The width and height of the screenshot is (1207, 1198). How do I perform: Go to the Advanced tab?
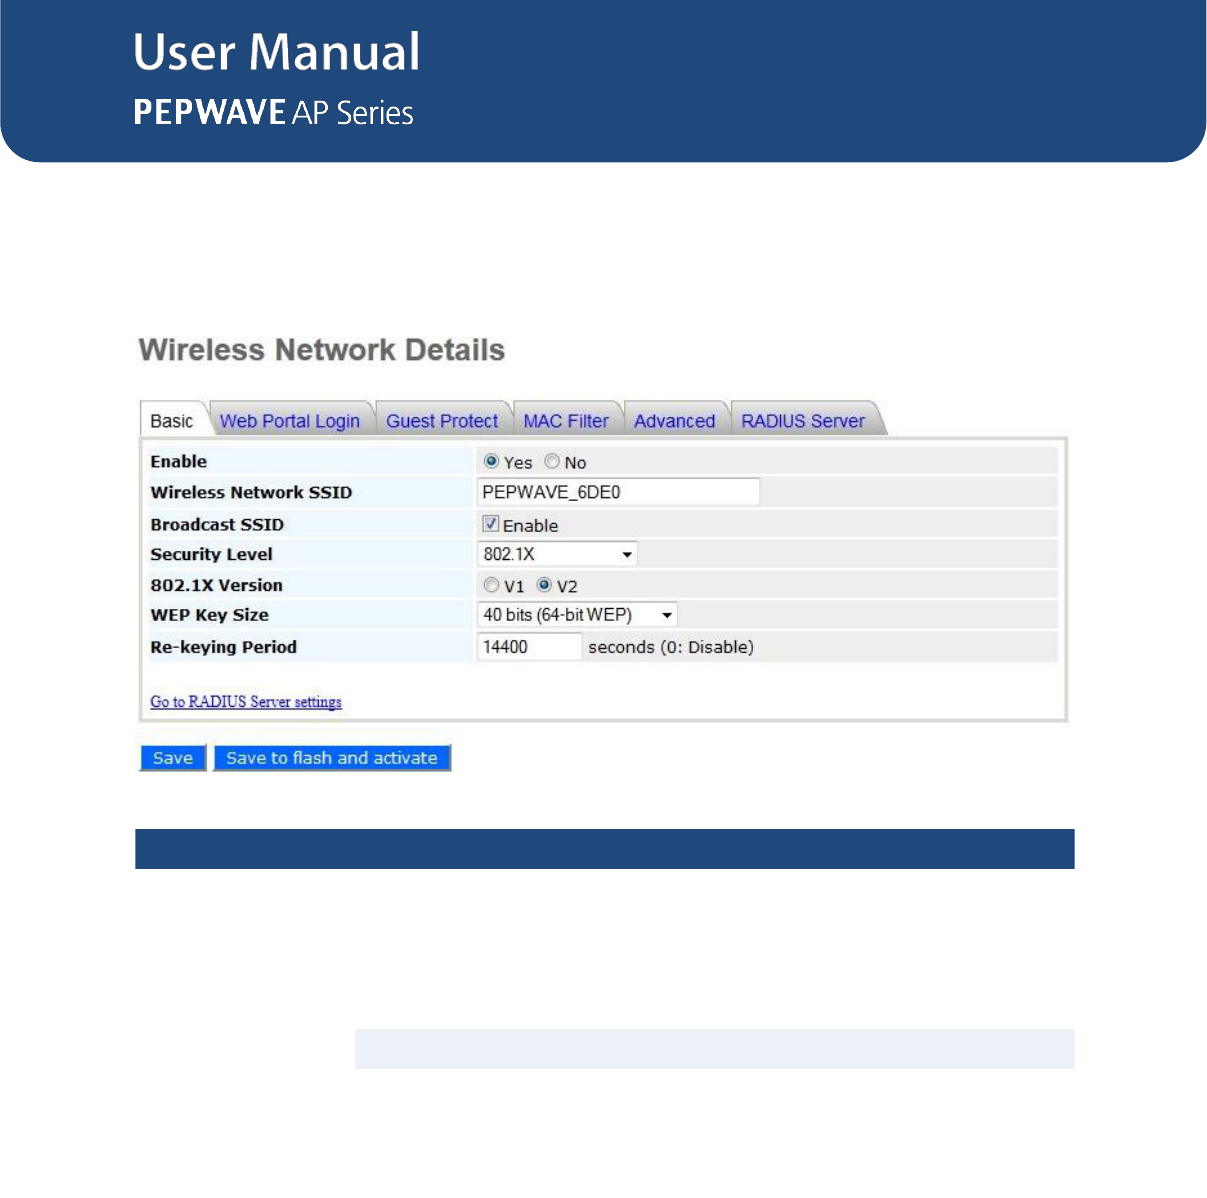point(675,421)
